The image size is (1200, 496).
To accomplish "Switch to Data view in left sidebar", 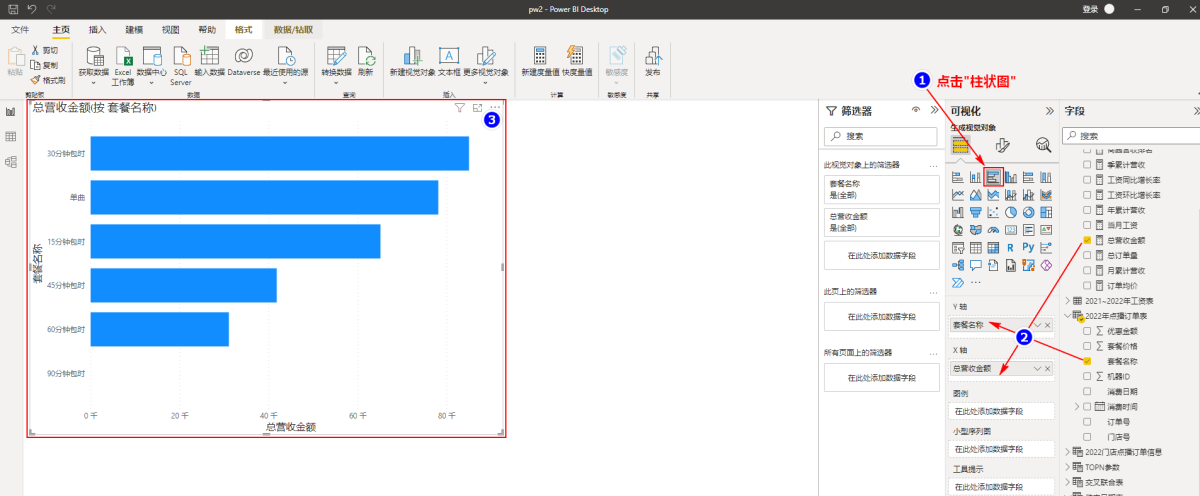I will (x=11, y=137).
